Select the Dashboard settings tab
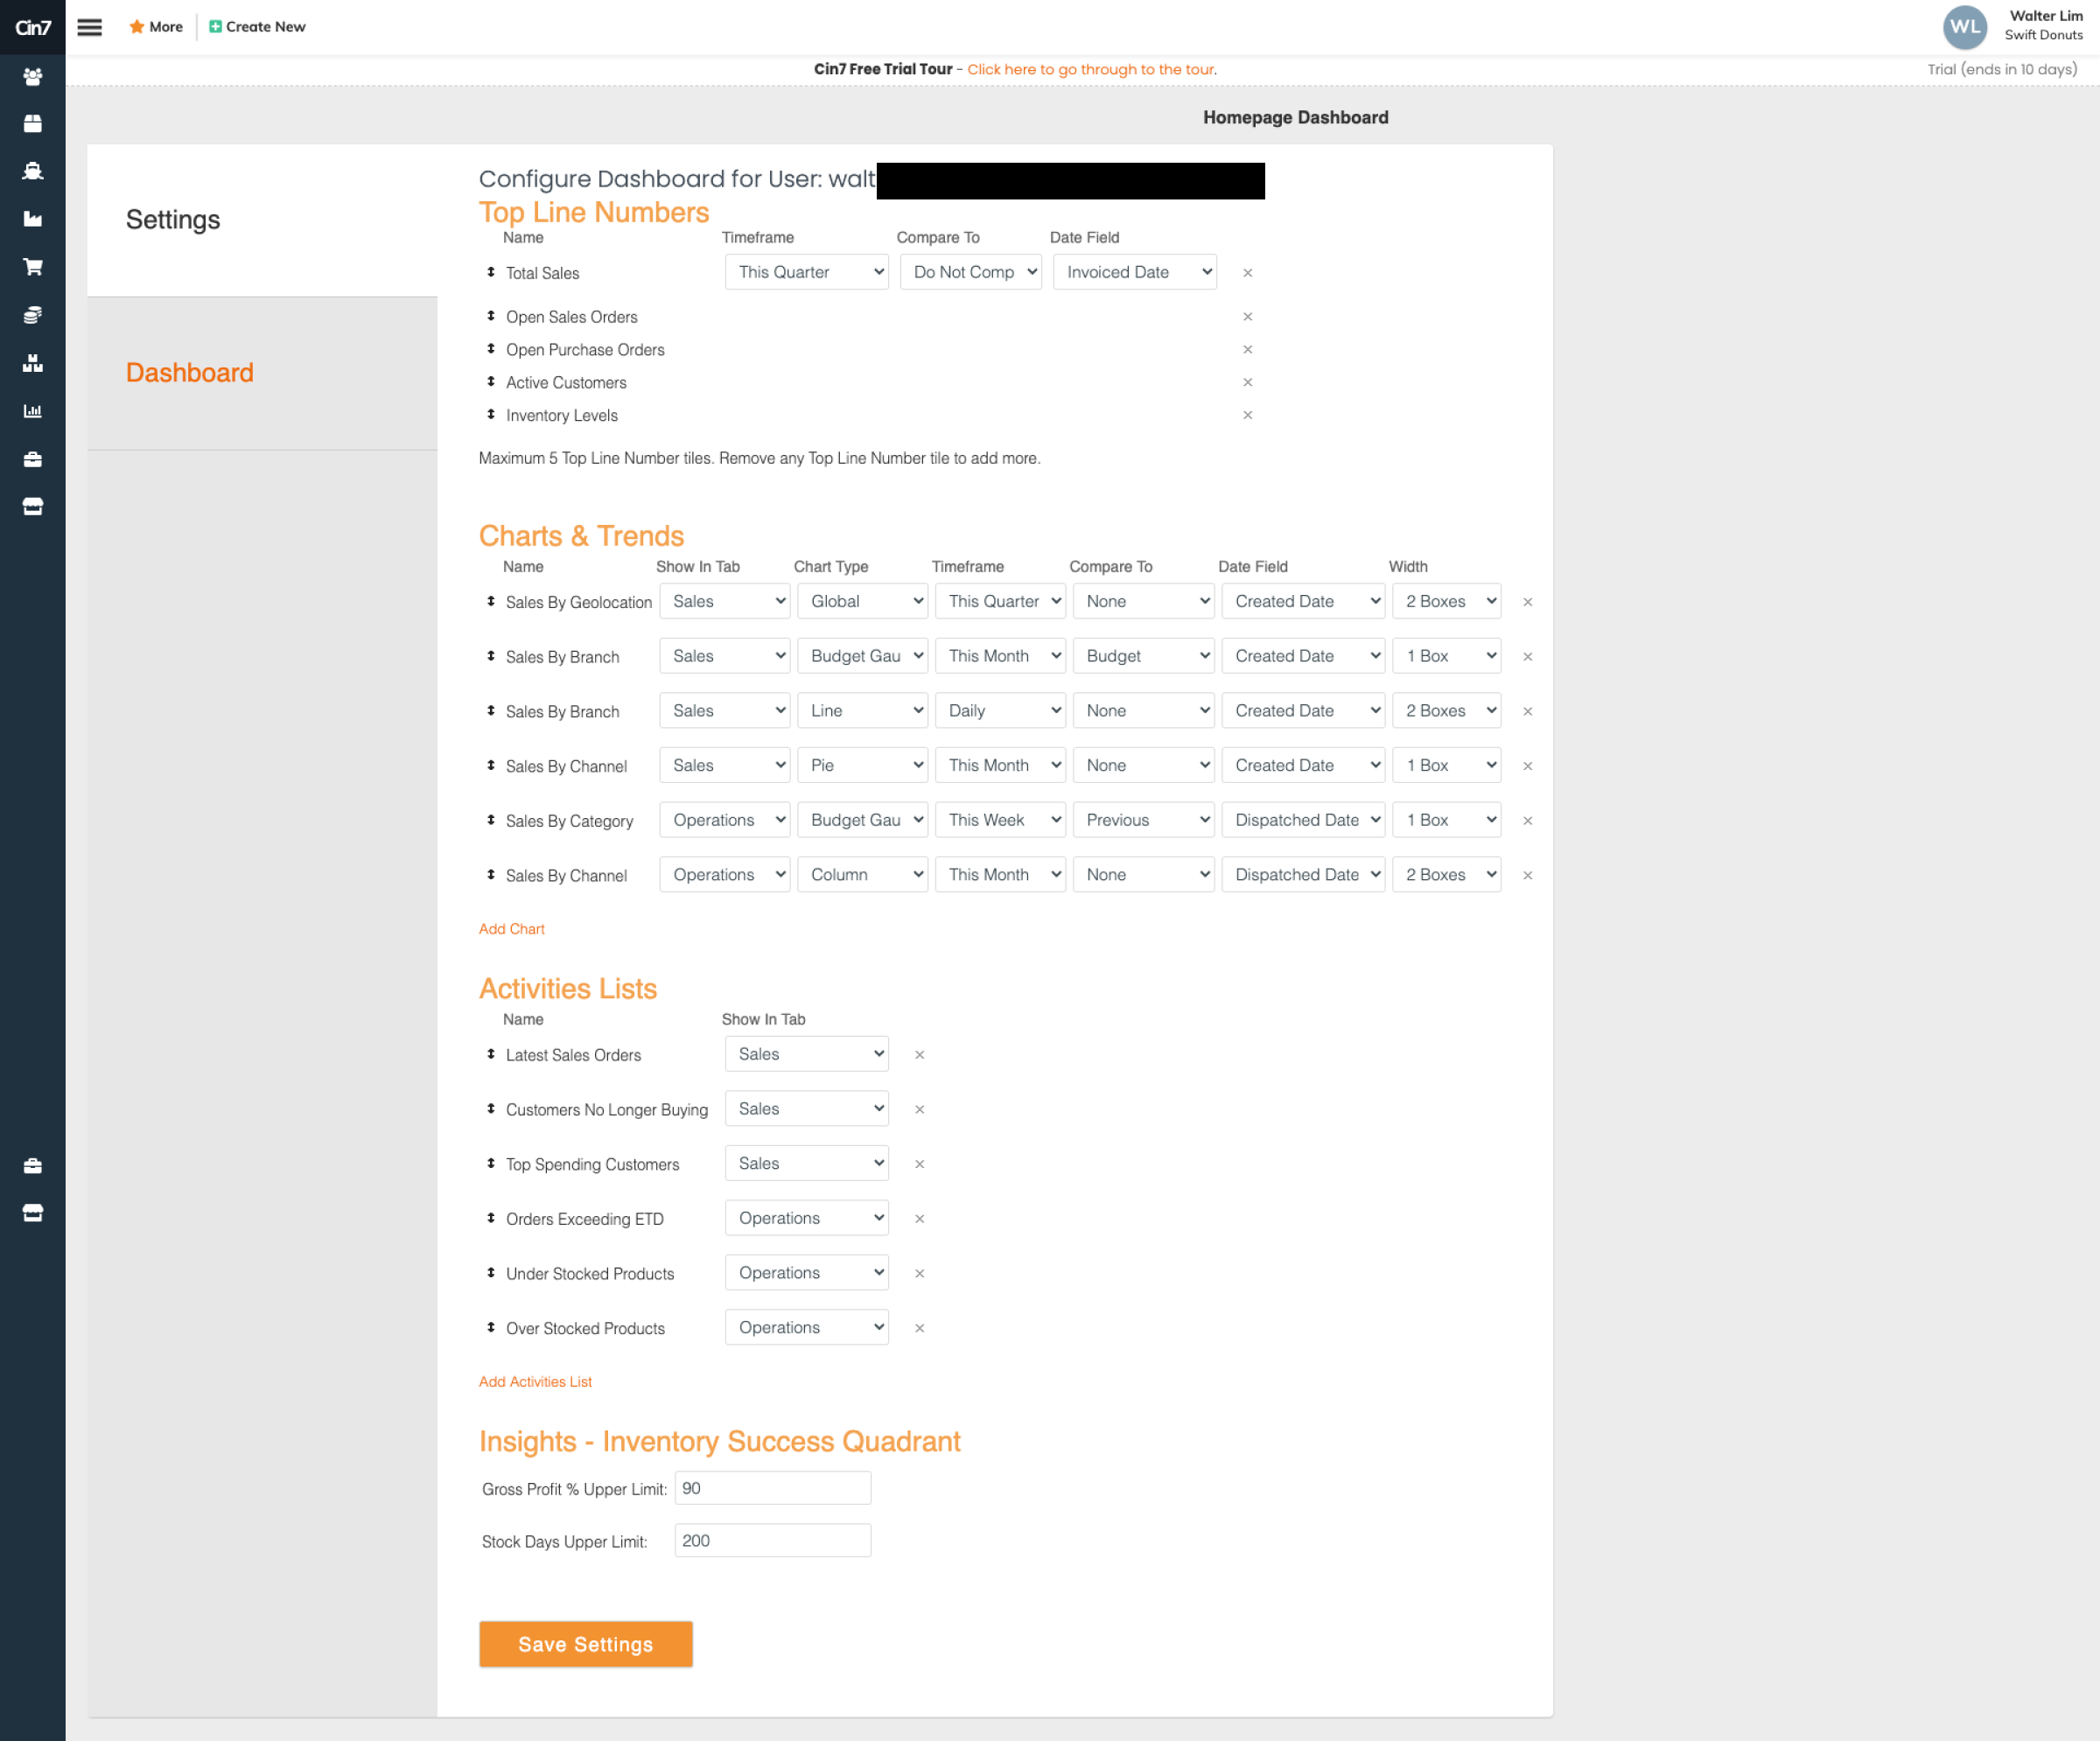The width and height of the screenshot is (2100, 1741). [x=190, y=373]
